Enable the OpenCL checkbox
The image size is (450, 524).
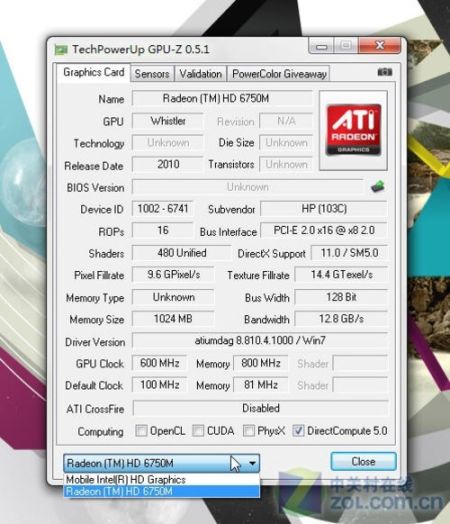click(141, 430)
